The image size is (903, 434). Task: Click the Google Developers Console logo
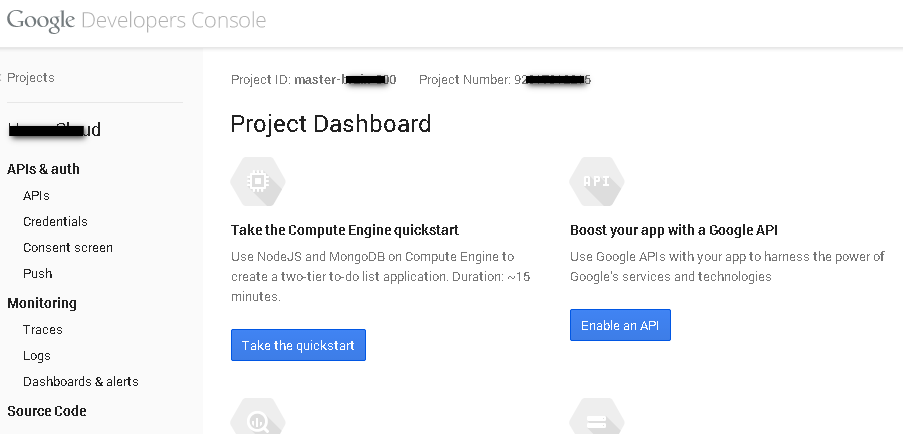coord(136,21)
